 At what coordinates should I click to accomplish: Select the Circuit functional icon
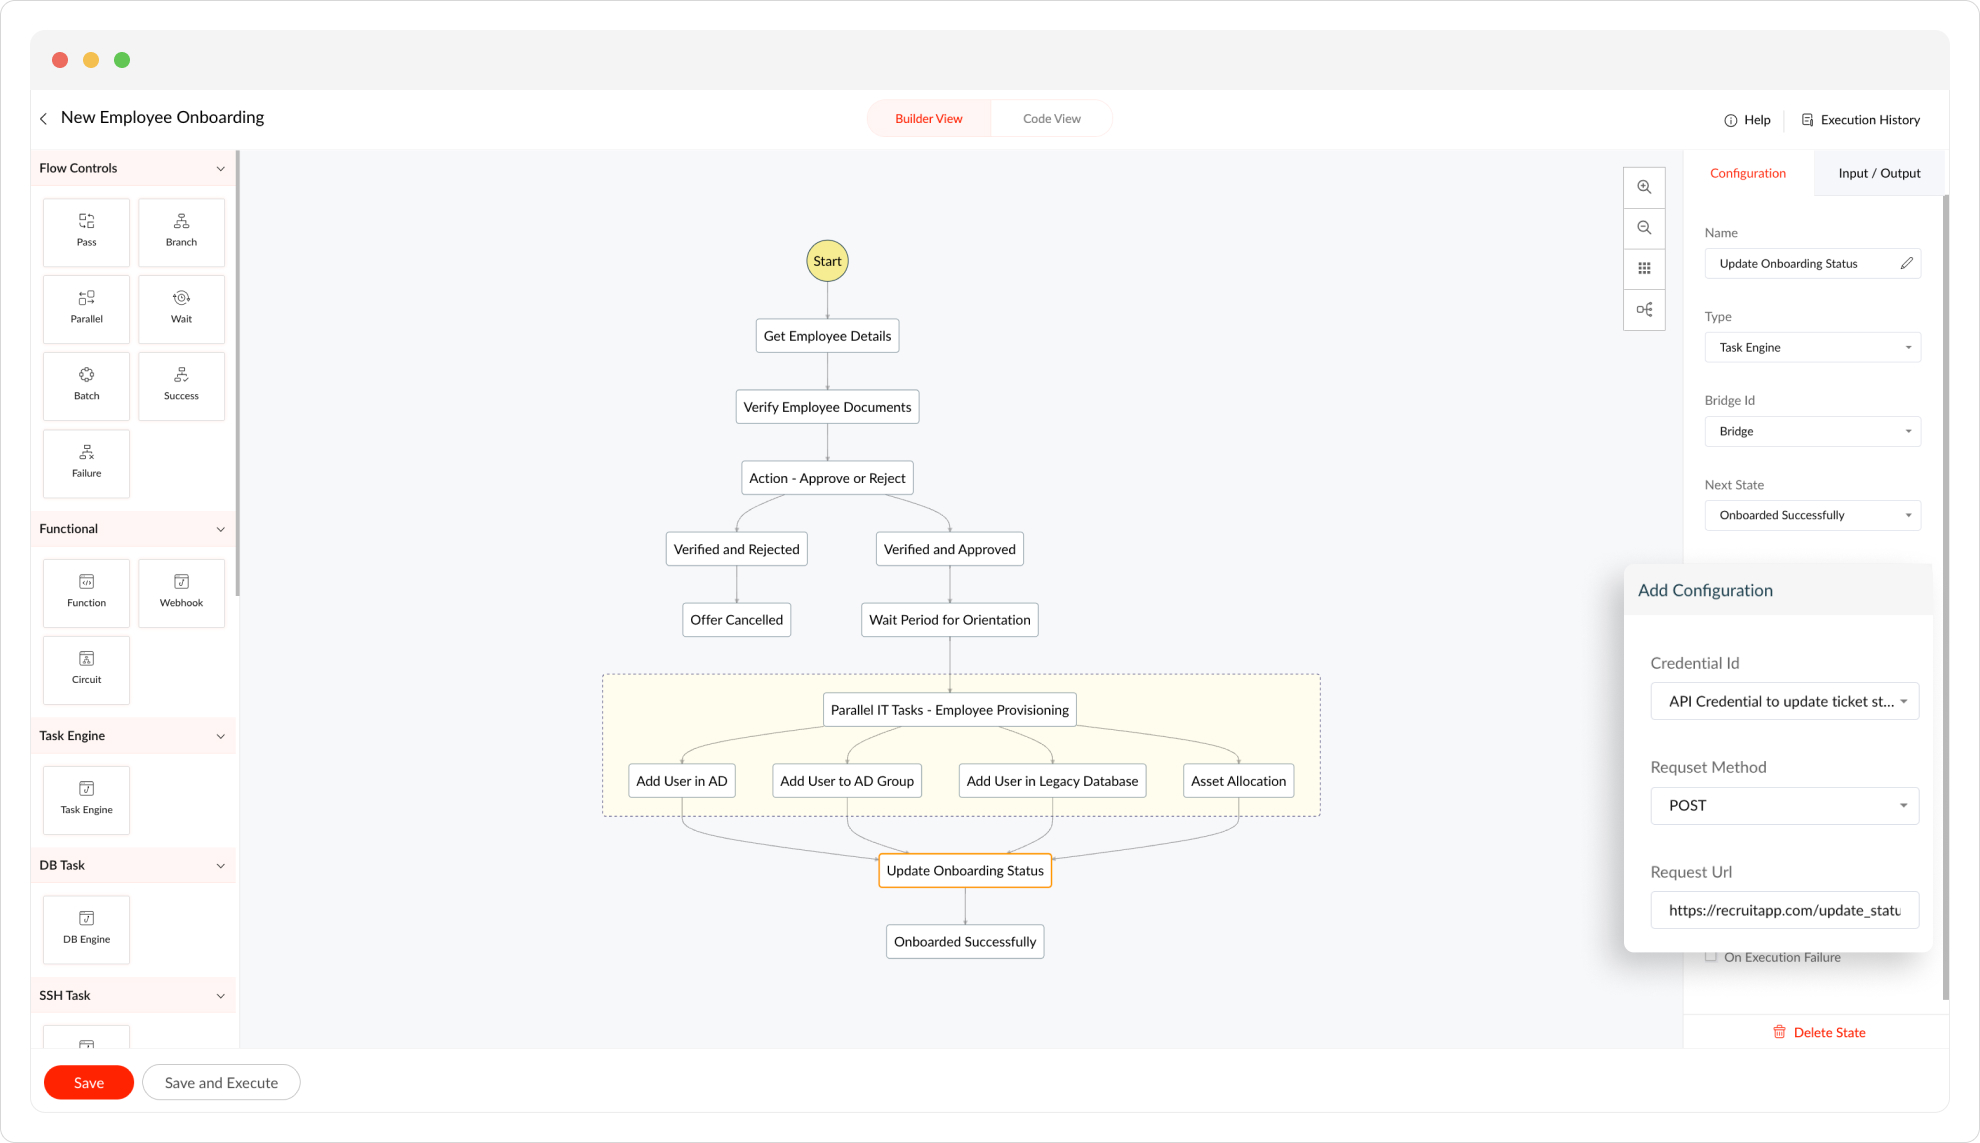[87, 668]
